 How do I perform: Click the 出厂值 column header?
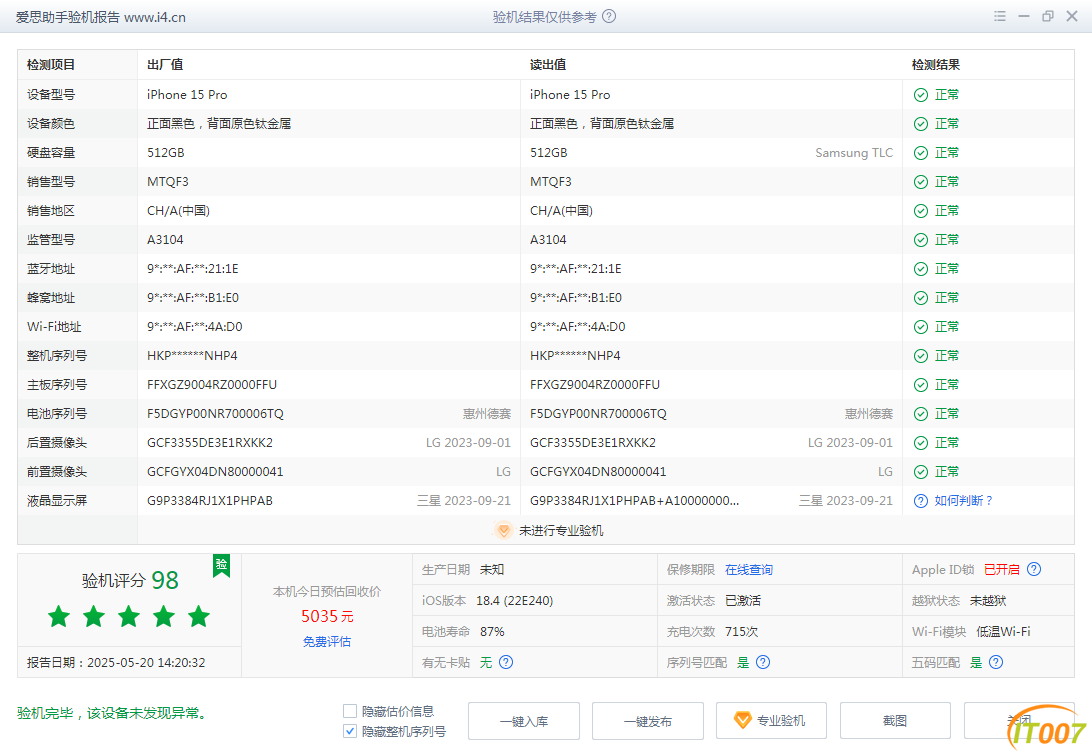[x=165, y=65]
